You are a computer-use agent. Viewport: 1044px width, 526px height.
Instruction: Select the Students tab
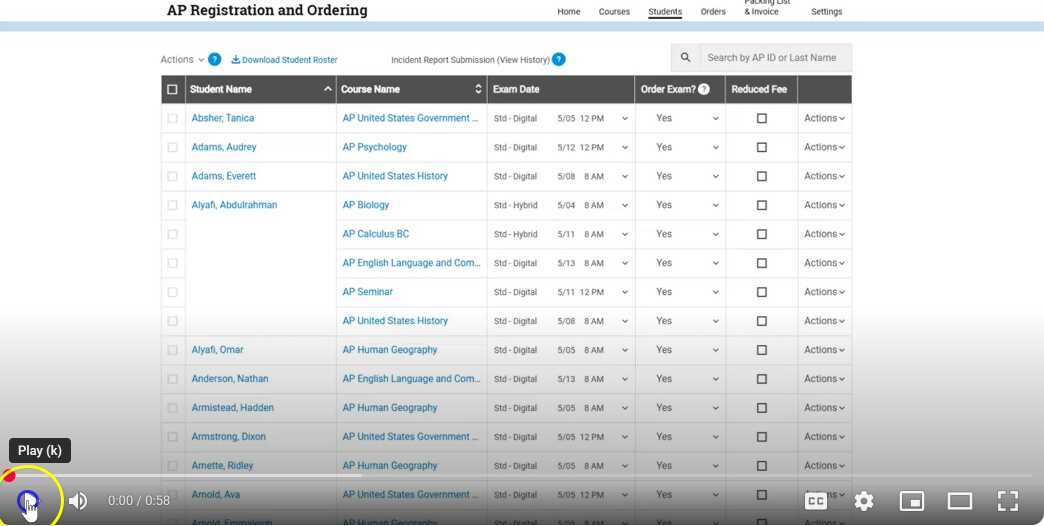point(665,11)
